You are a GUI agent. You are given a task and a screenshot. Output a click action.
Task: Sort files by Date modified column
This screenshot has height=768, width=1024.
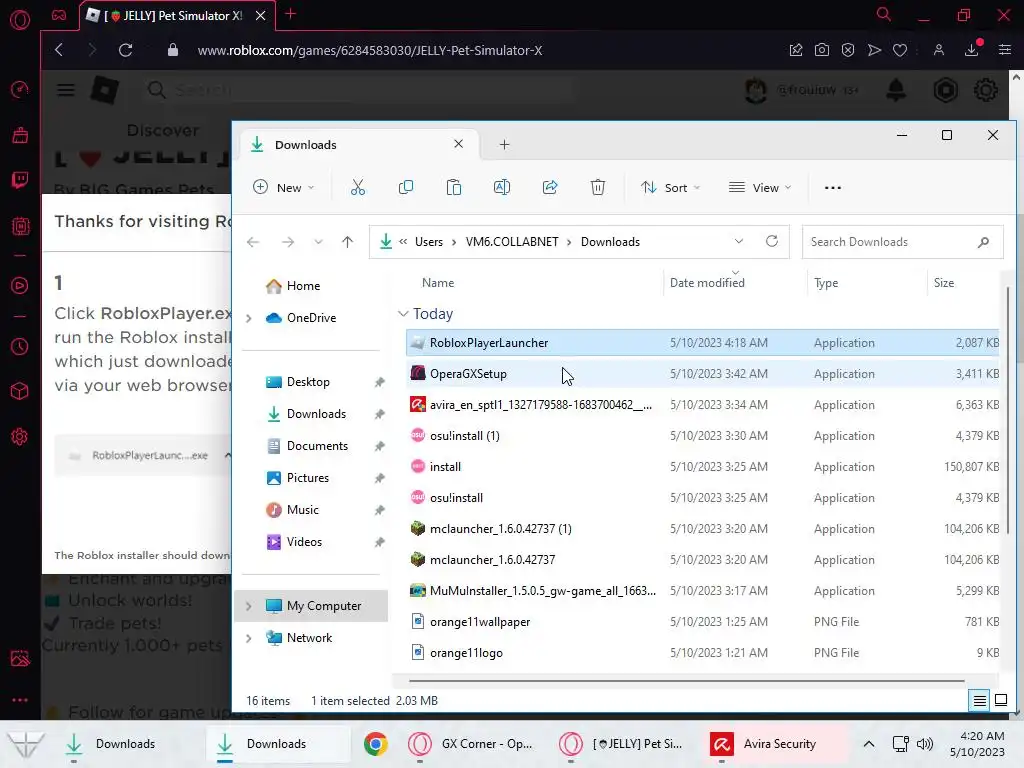(x=707, y=283)
